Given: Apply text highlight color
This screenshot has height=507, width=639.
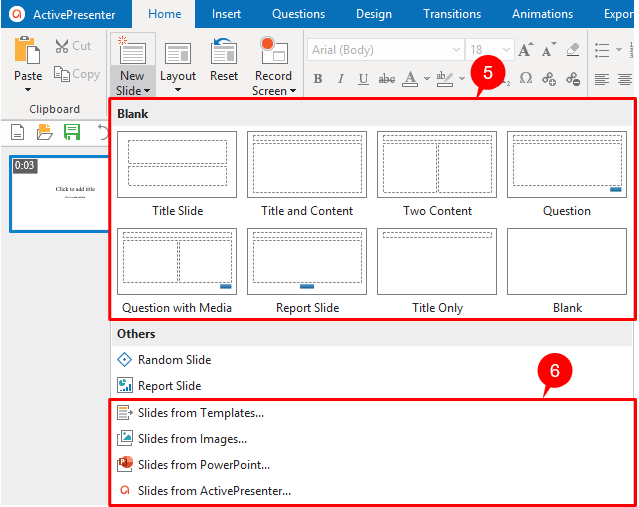Looking at the screenshot, I should (x=445, y=79).
